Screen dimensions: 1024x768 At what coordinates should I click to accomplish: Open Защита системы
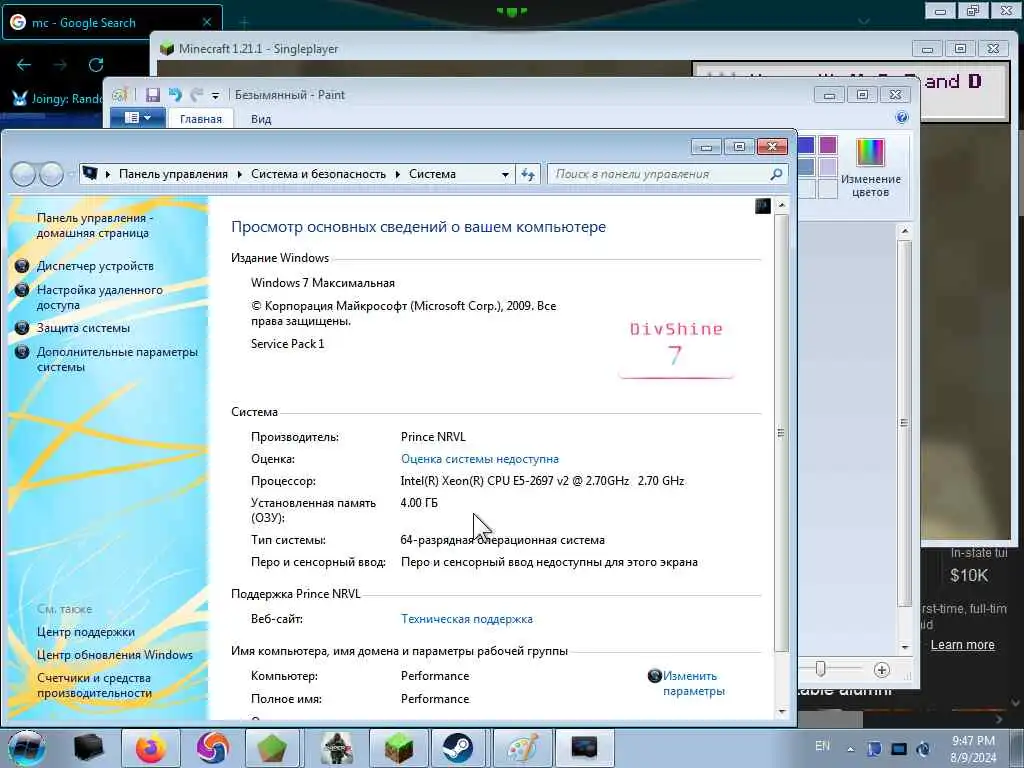click(x=83, y=328)
